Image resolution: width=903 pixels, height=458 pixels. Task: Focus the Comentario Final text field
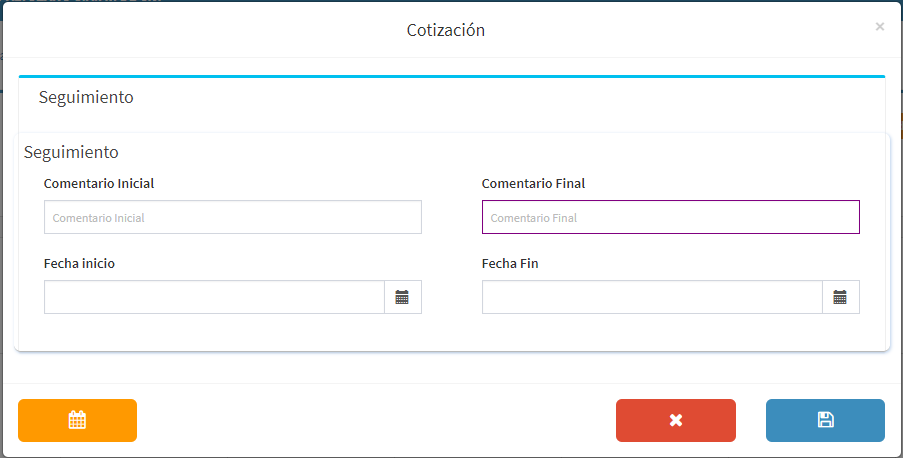(x=670, y=217)
